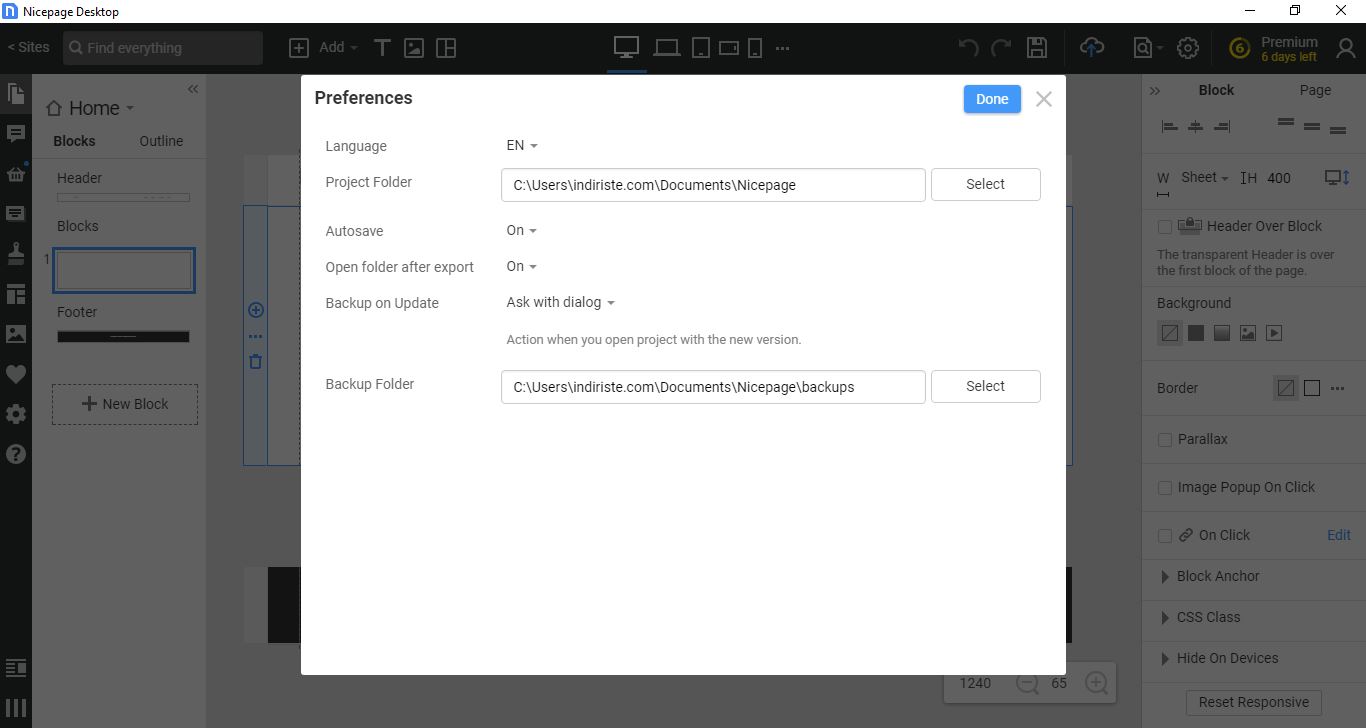
Task: Go back to Sites
Action: point(28,47)
